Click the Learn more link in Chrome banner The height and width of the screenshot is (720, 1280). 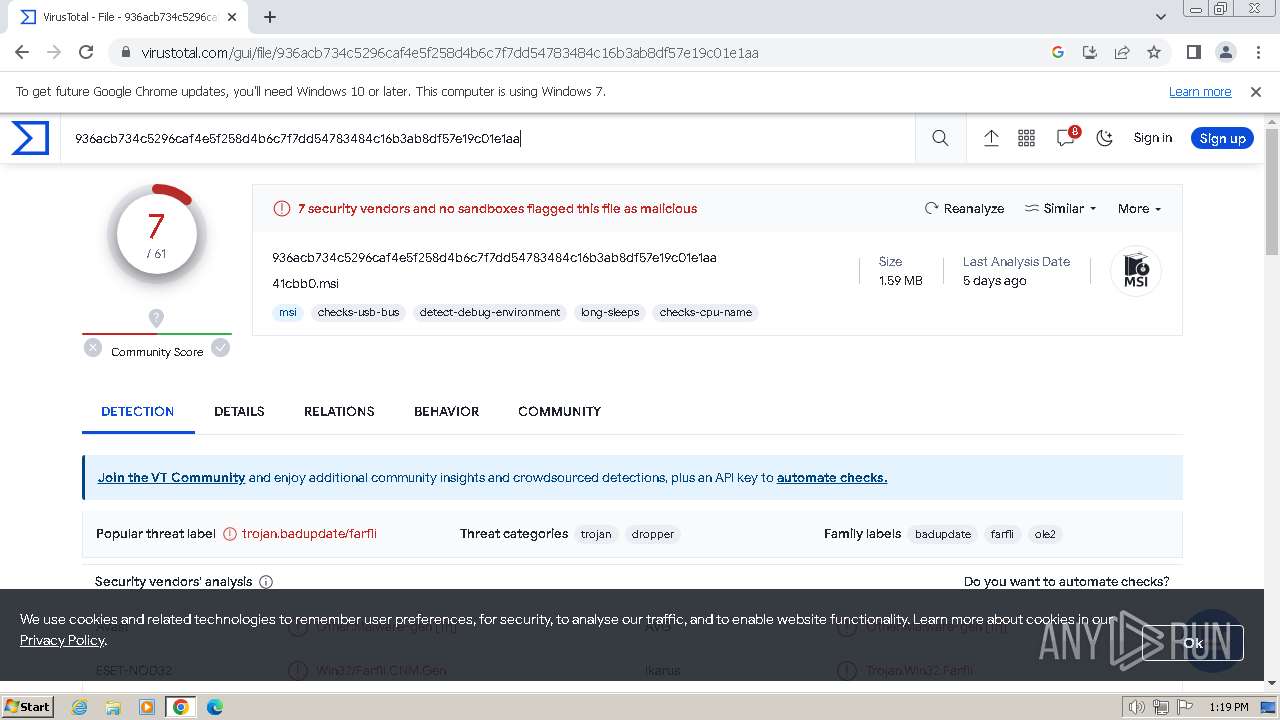(x=1200, y=91)
